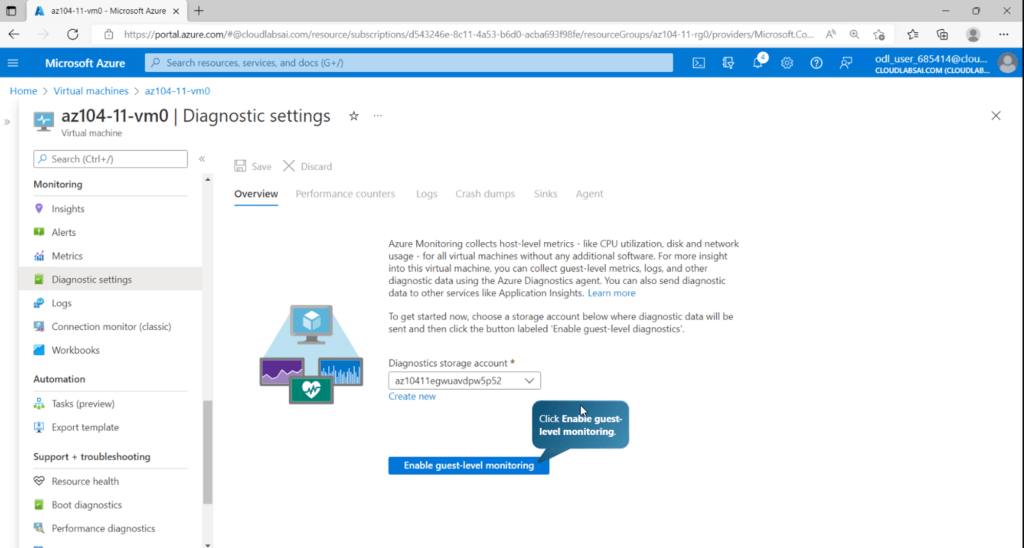Close the az104-11-vm0 browser tab
Image resolution: width=1024 pixels, height=548 pixels.
176,11
